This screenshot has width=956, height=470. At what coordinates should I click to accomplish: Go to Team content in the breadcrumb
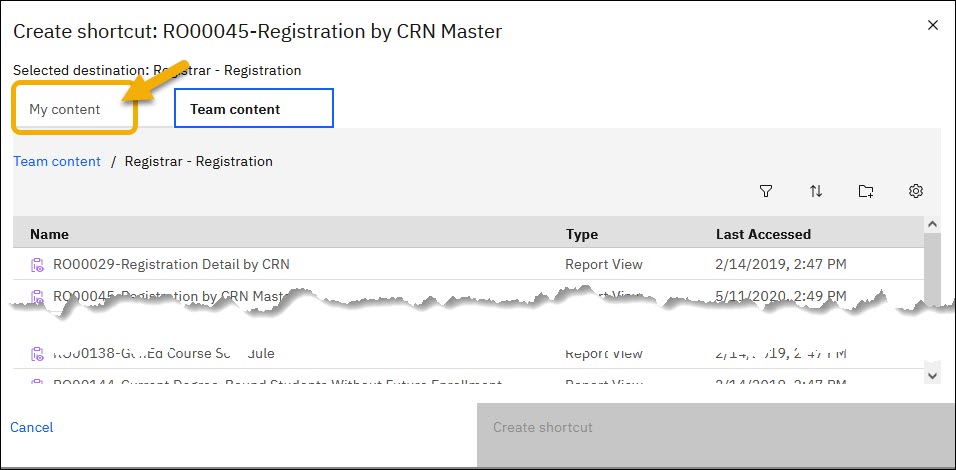57,162
